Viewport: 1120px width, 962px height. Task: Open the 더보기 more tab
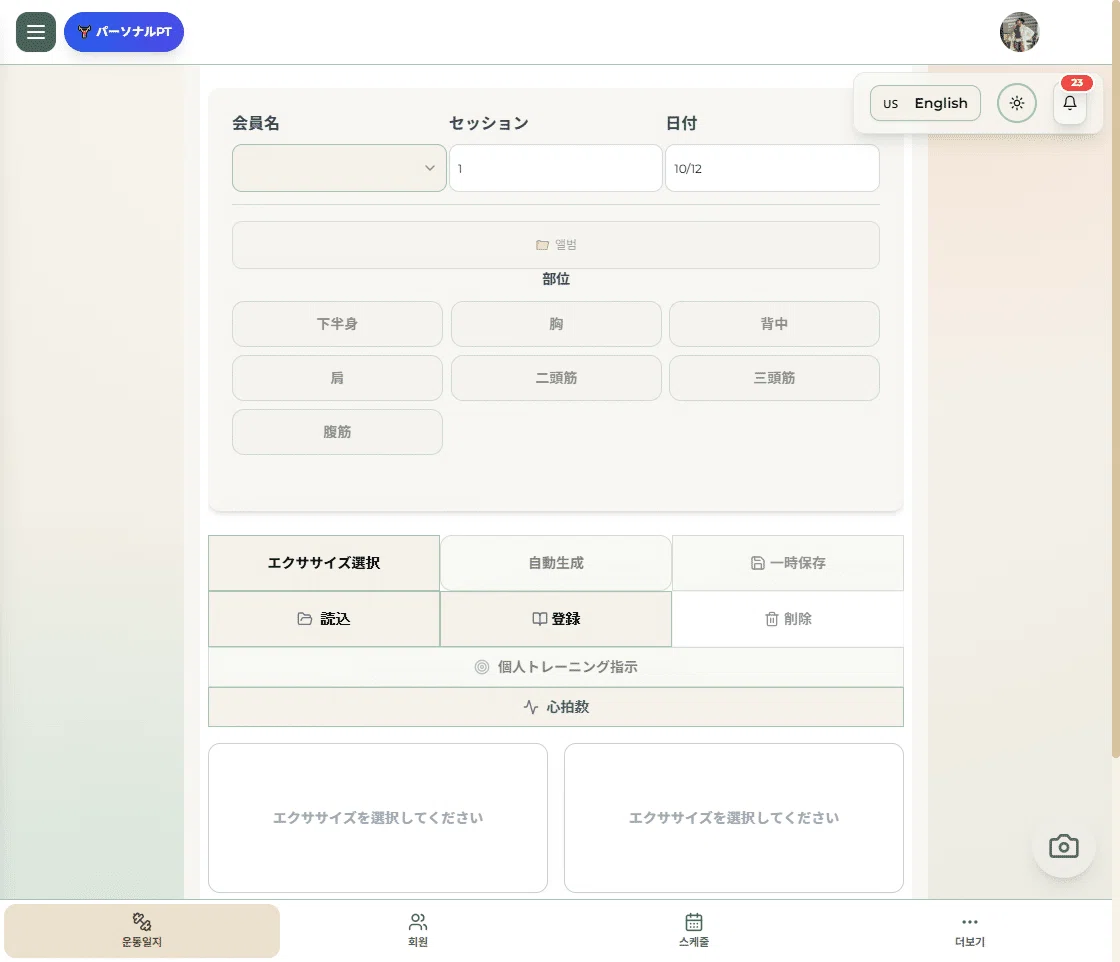[x=969, y=931]
